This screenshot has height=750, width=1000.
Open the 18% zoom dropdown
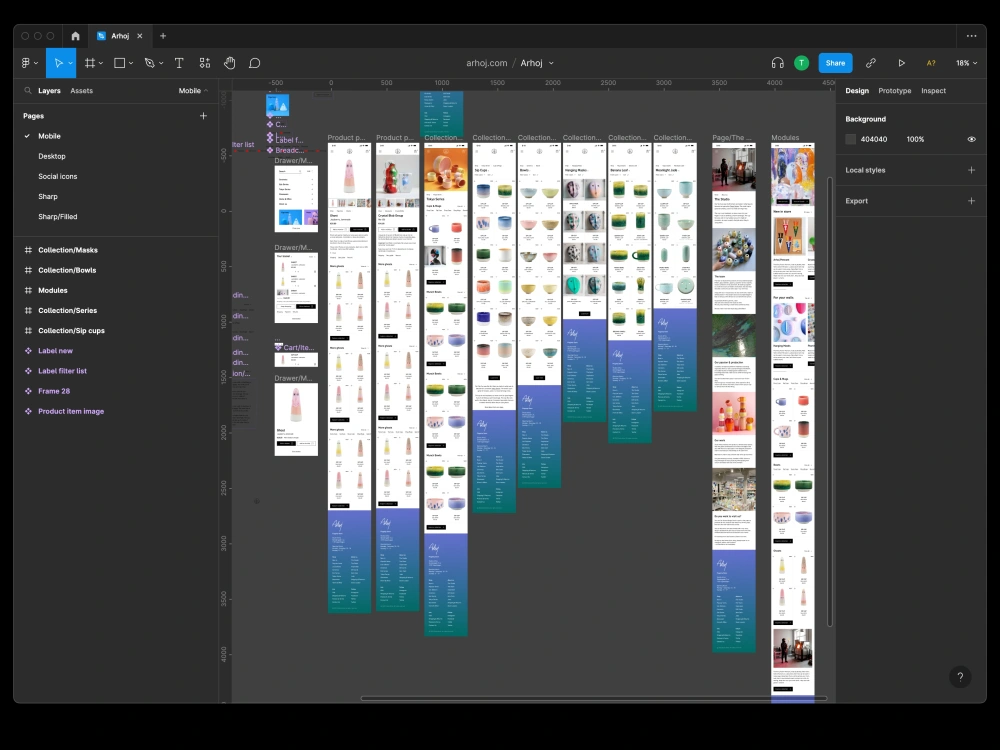coord(966,63)
